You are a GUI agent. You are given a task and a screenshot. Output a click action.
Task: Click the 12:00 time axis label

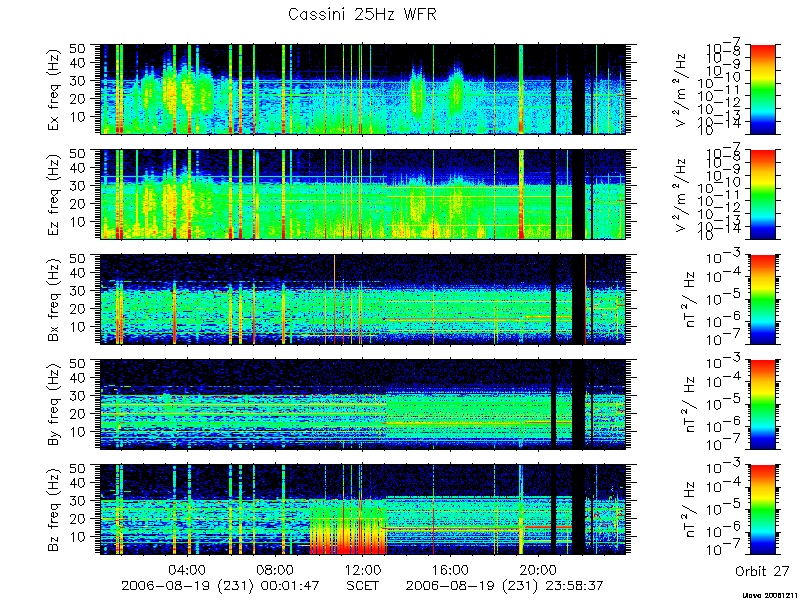click(x=363, y=569)
